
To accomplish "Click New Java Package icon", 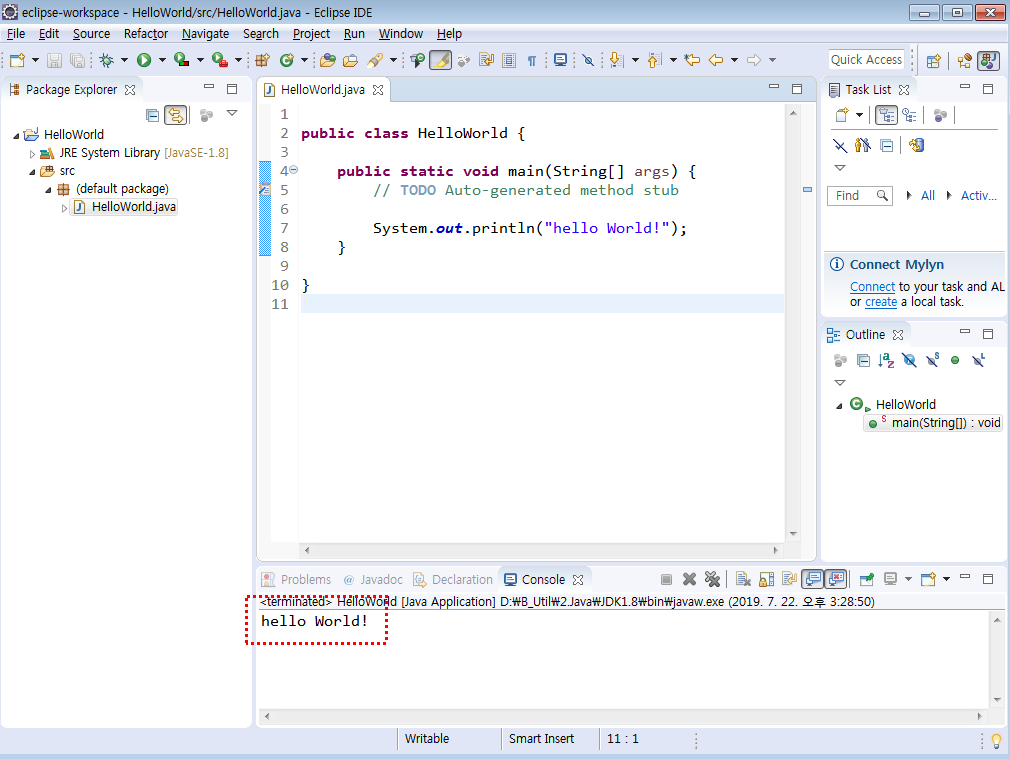I will click(262, 60).
